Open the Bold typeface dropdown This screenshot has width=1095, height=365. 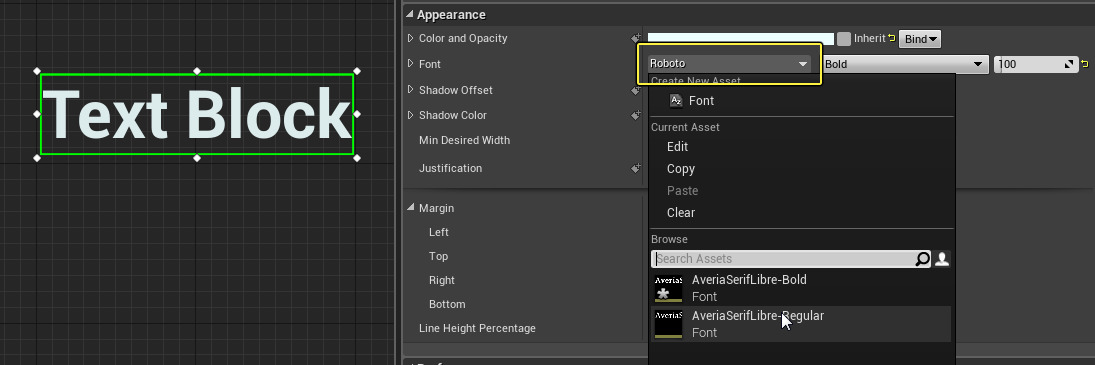[x=906, y=64]
